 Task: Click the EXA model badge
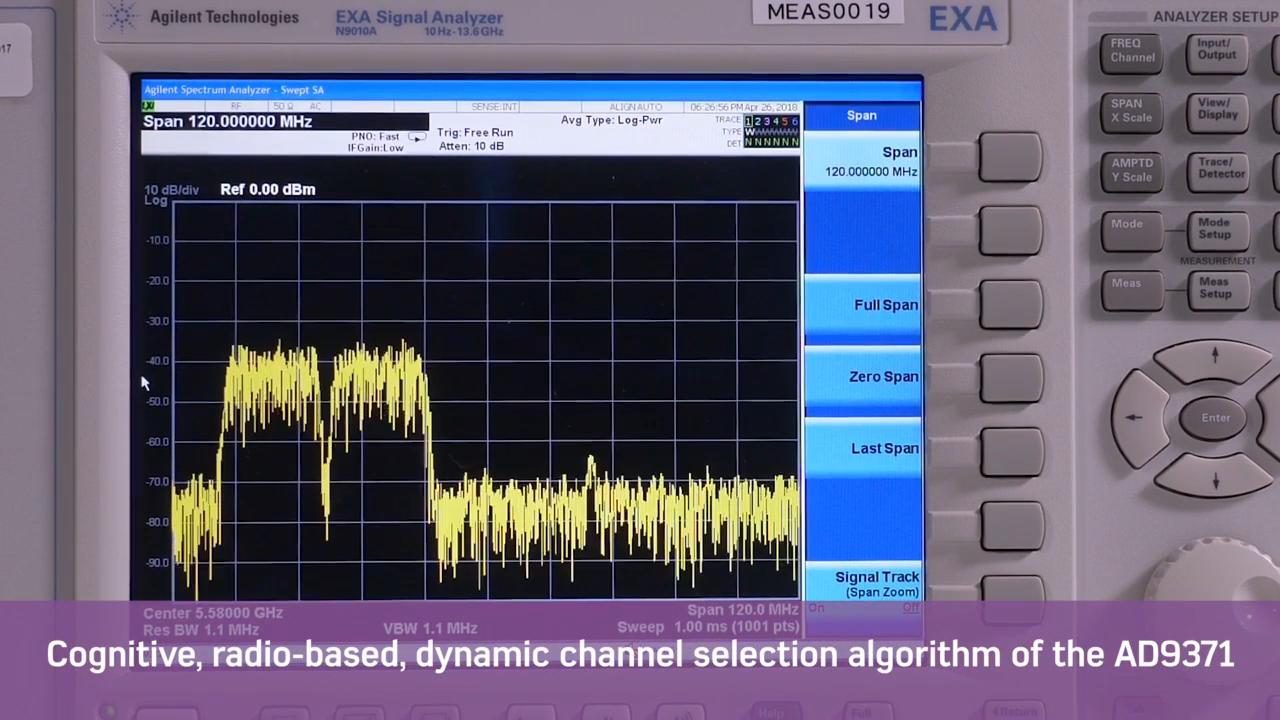pos(963,19)
